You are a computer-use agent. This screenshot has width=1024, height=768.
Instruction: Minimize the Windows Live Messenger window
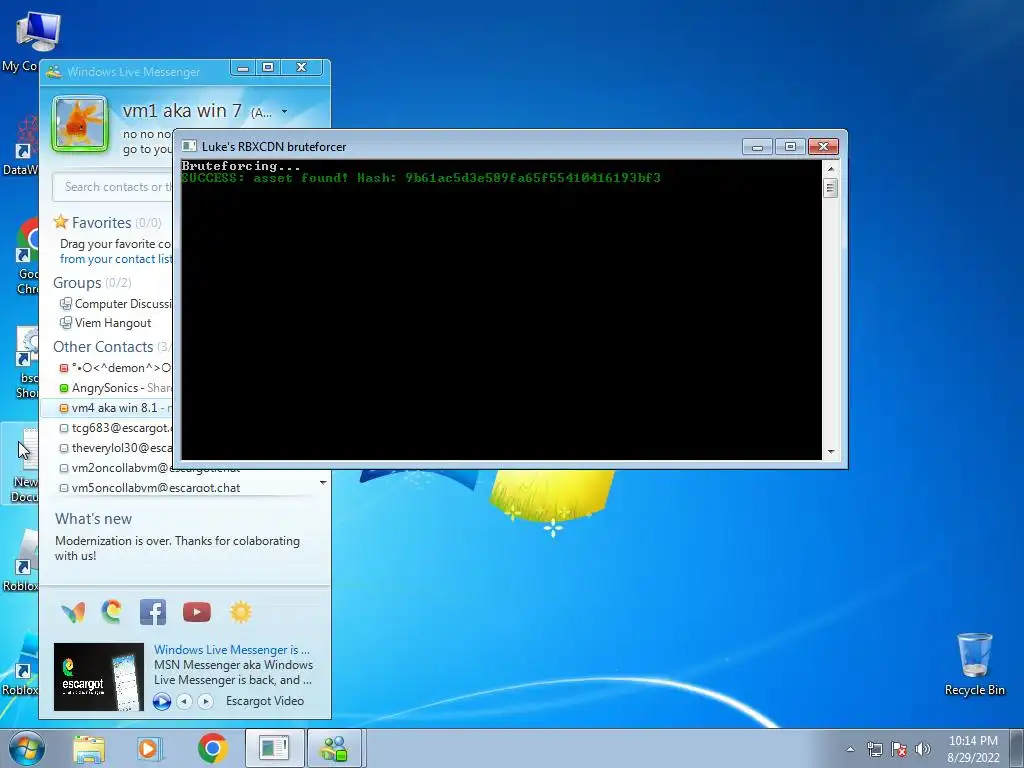pos(243,68)
